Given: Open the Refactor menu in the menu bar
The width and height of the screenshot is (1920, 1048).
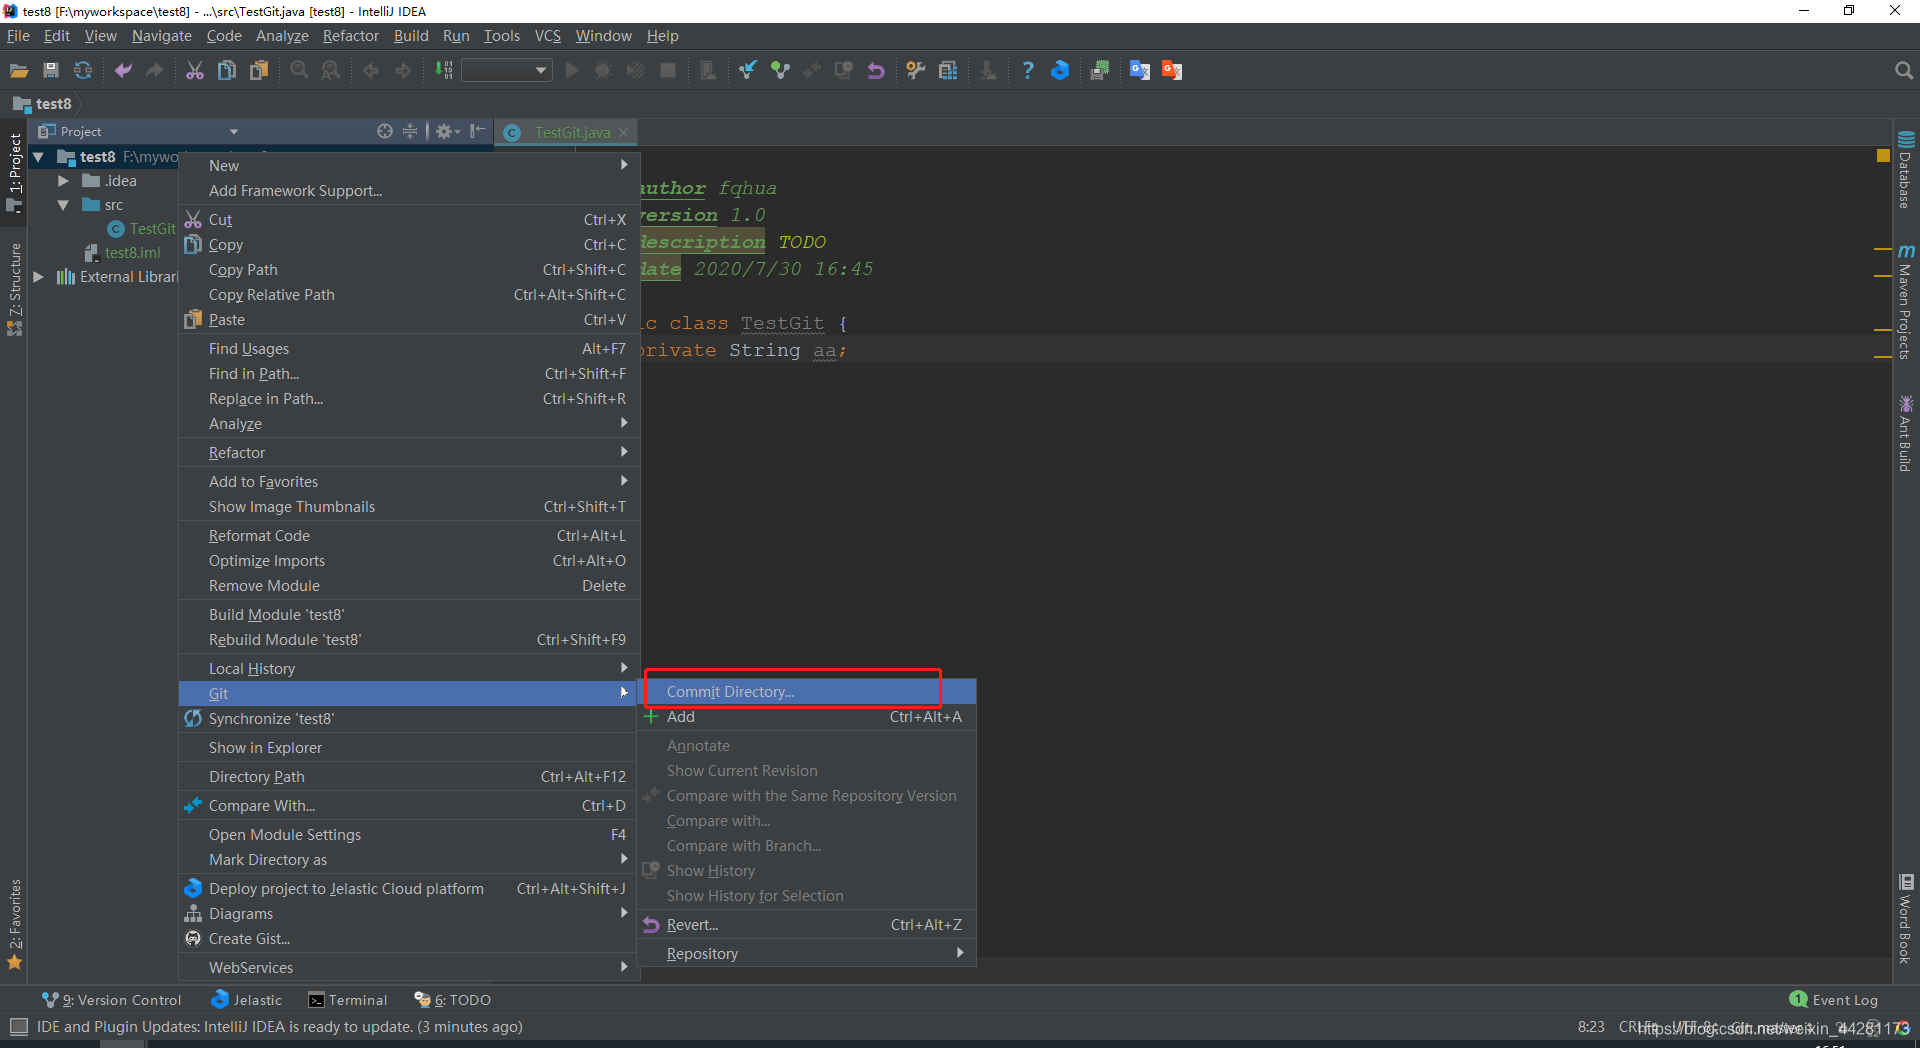Looking at the screenshot, I should pyautogui.click(x=350, y=36).
